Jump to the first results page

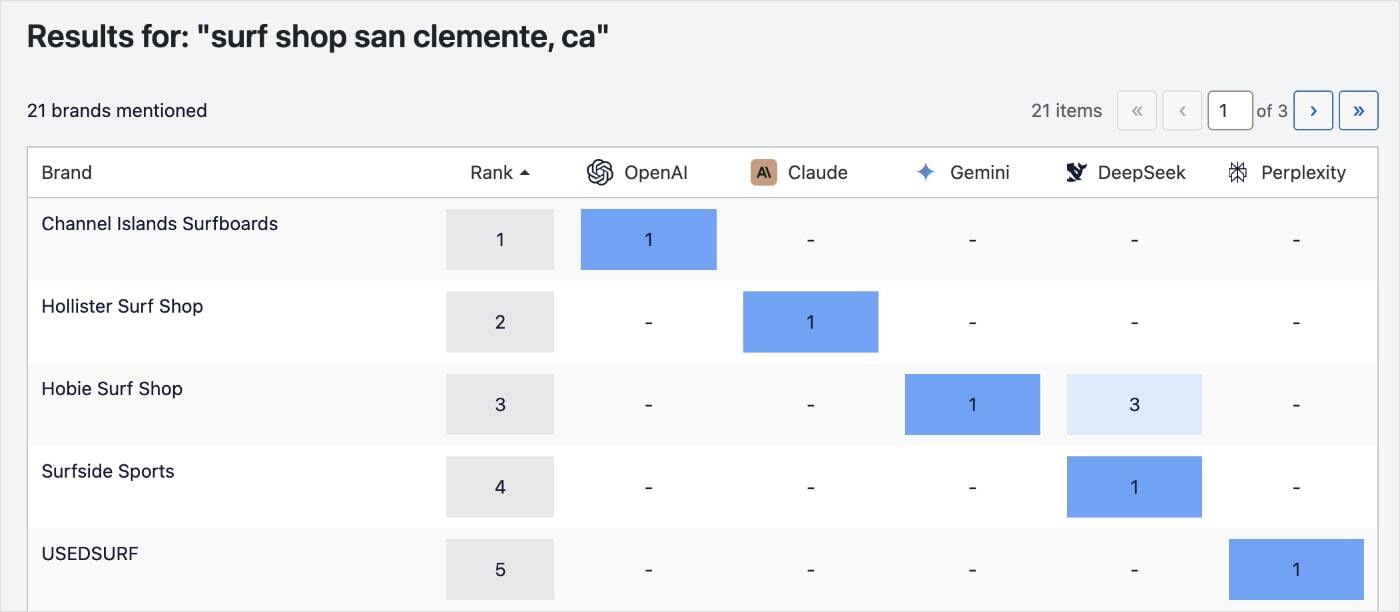point(1137,111)
